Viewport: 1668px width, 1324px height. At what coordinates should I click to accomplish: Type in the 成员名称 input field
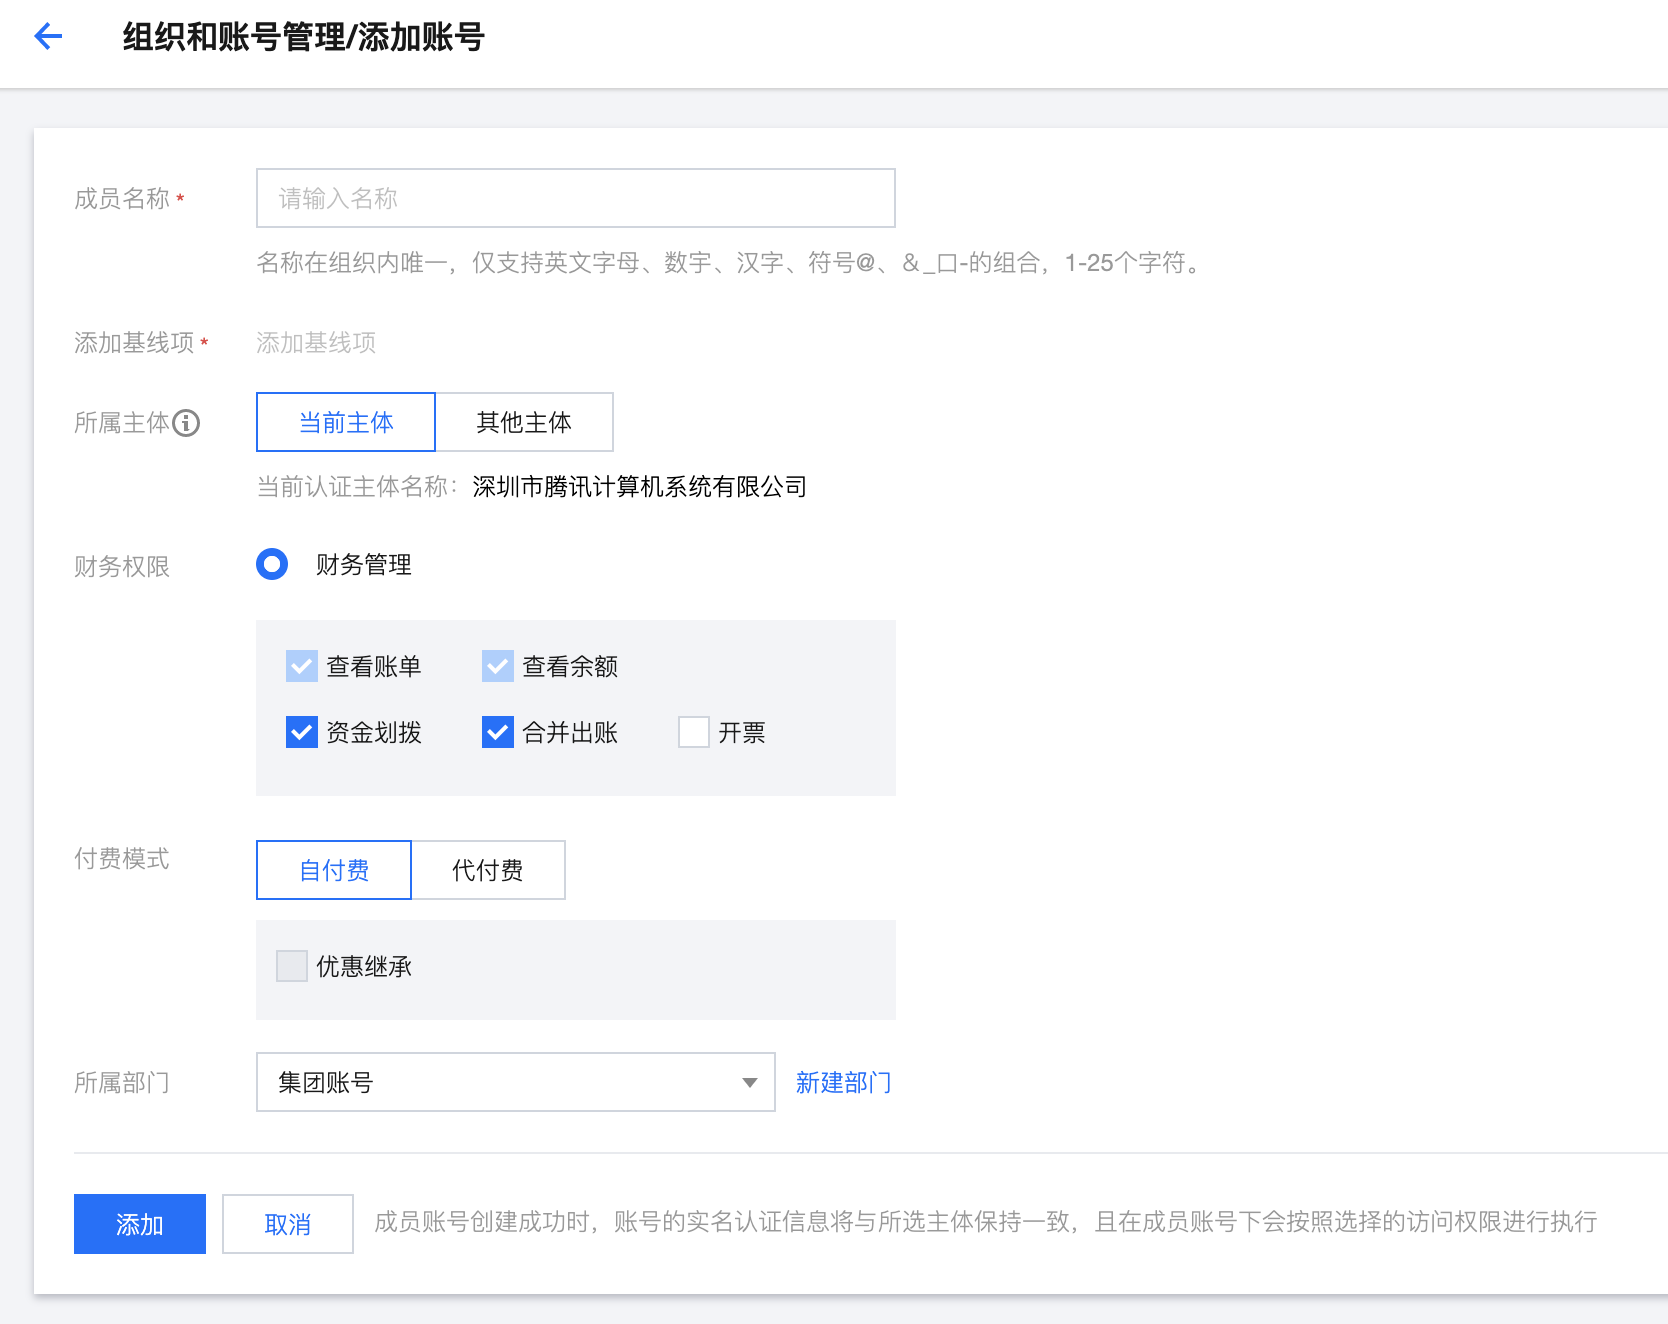point(575,198)
